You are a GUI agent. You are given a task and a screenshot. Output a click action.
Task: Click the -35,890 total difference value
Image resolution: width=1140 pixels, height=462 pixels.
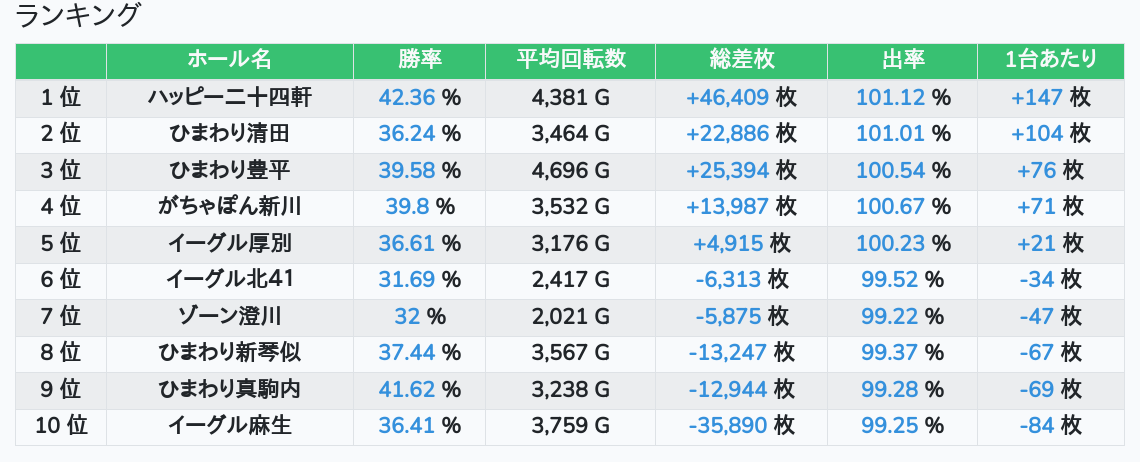(727, 426)
